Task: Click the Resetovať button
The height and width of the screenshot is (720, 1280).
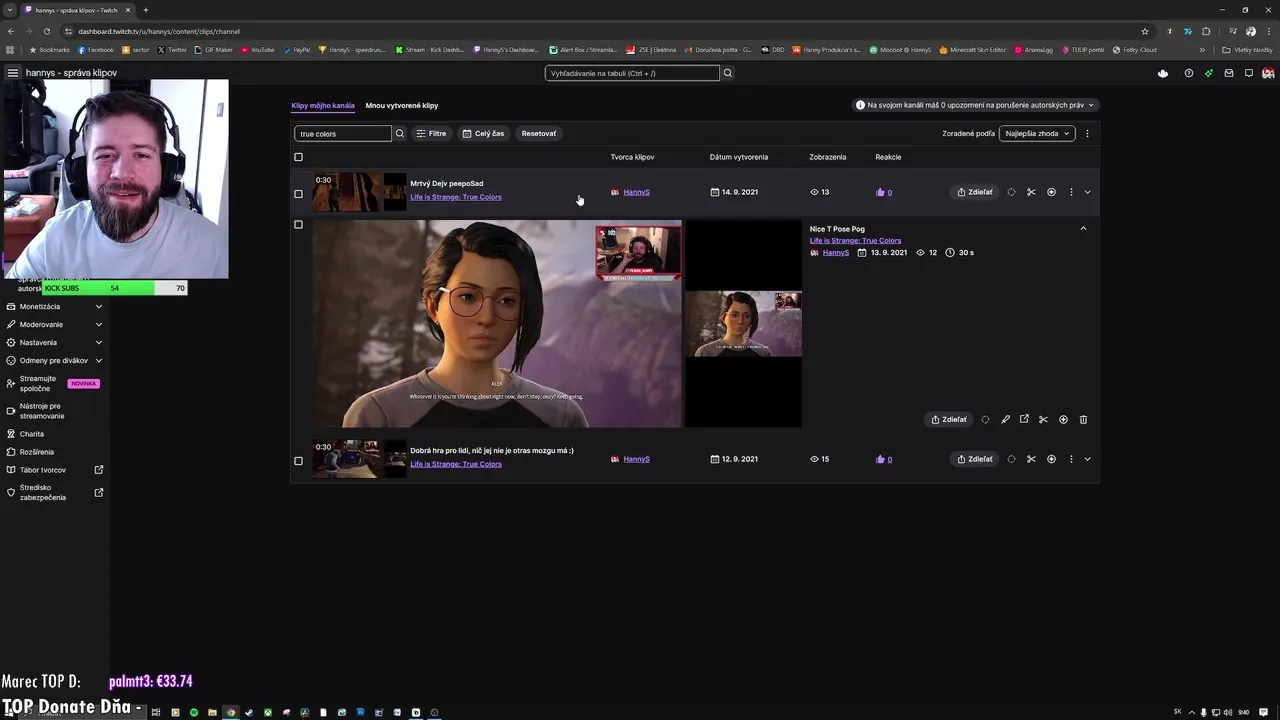Action: pyautogui.click(x=539, y=133)
